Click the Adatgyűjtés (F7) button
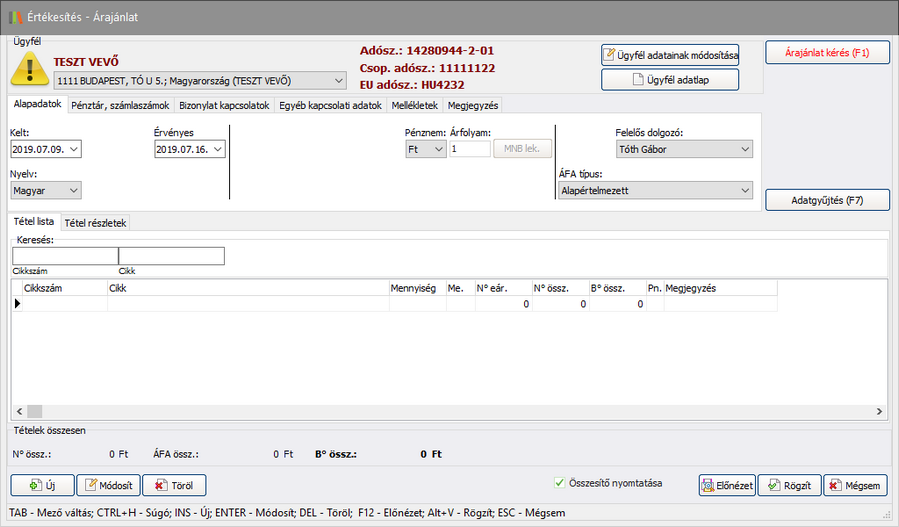The width and height of the screenshot is (899, 527). (x=827, y=200)
